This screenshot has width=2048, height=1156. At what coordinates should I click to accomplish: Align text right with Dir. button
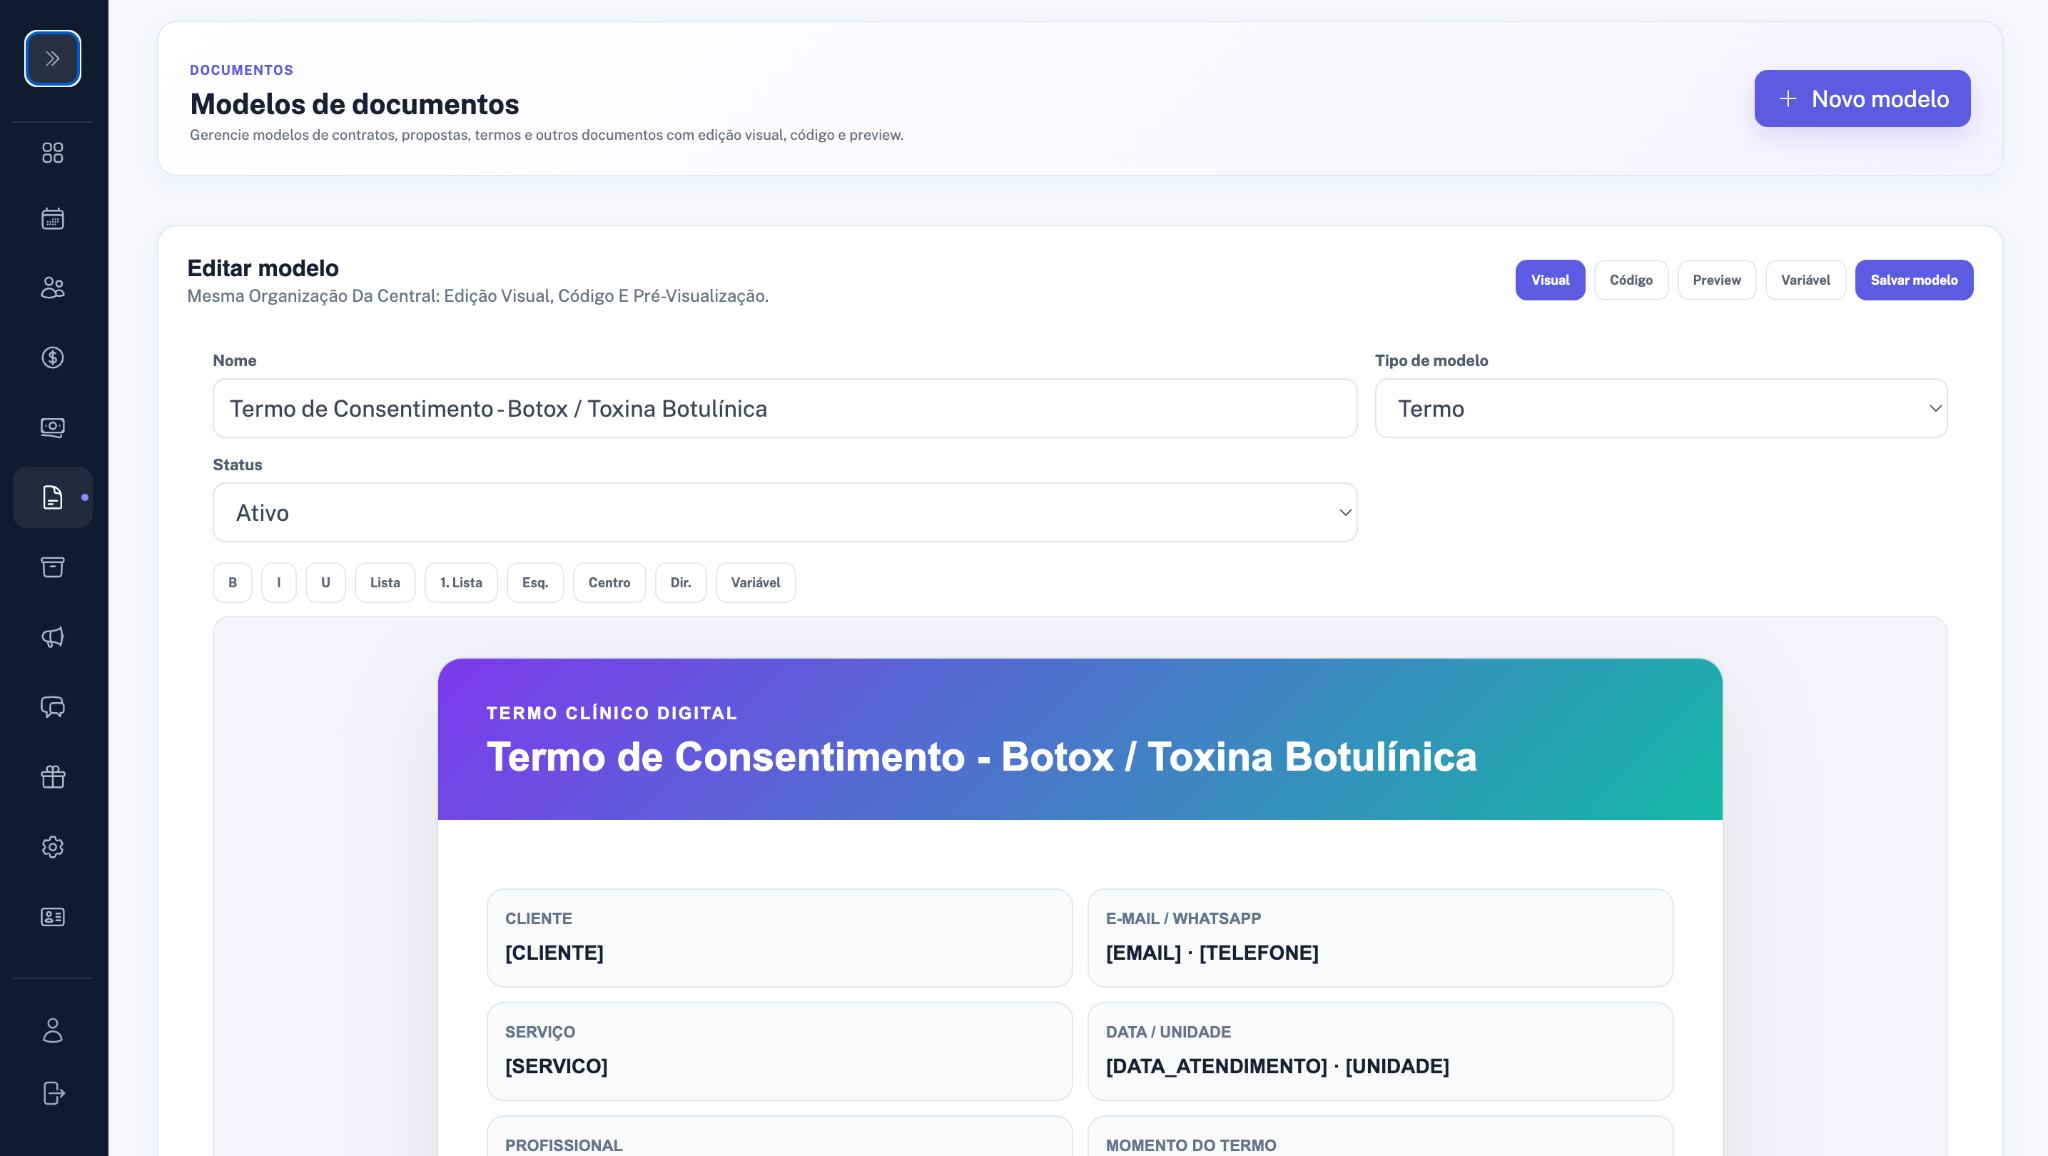pyautogui.click(x=681, y=583)
